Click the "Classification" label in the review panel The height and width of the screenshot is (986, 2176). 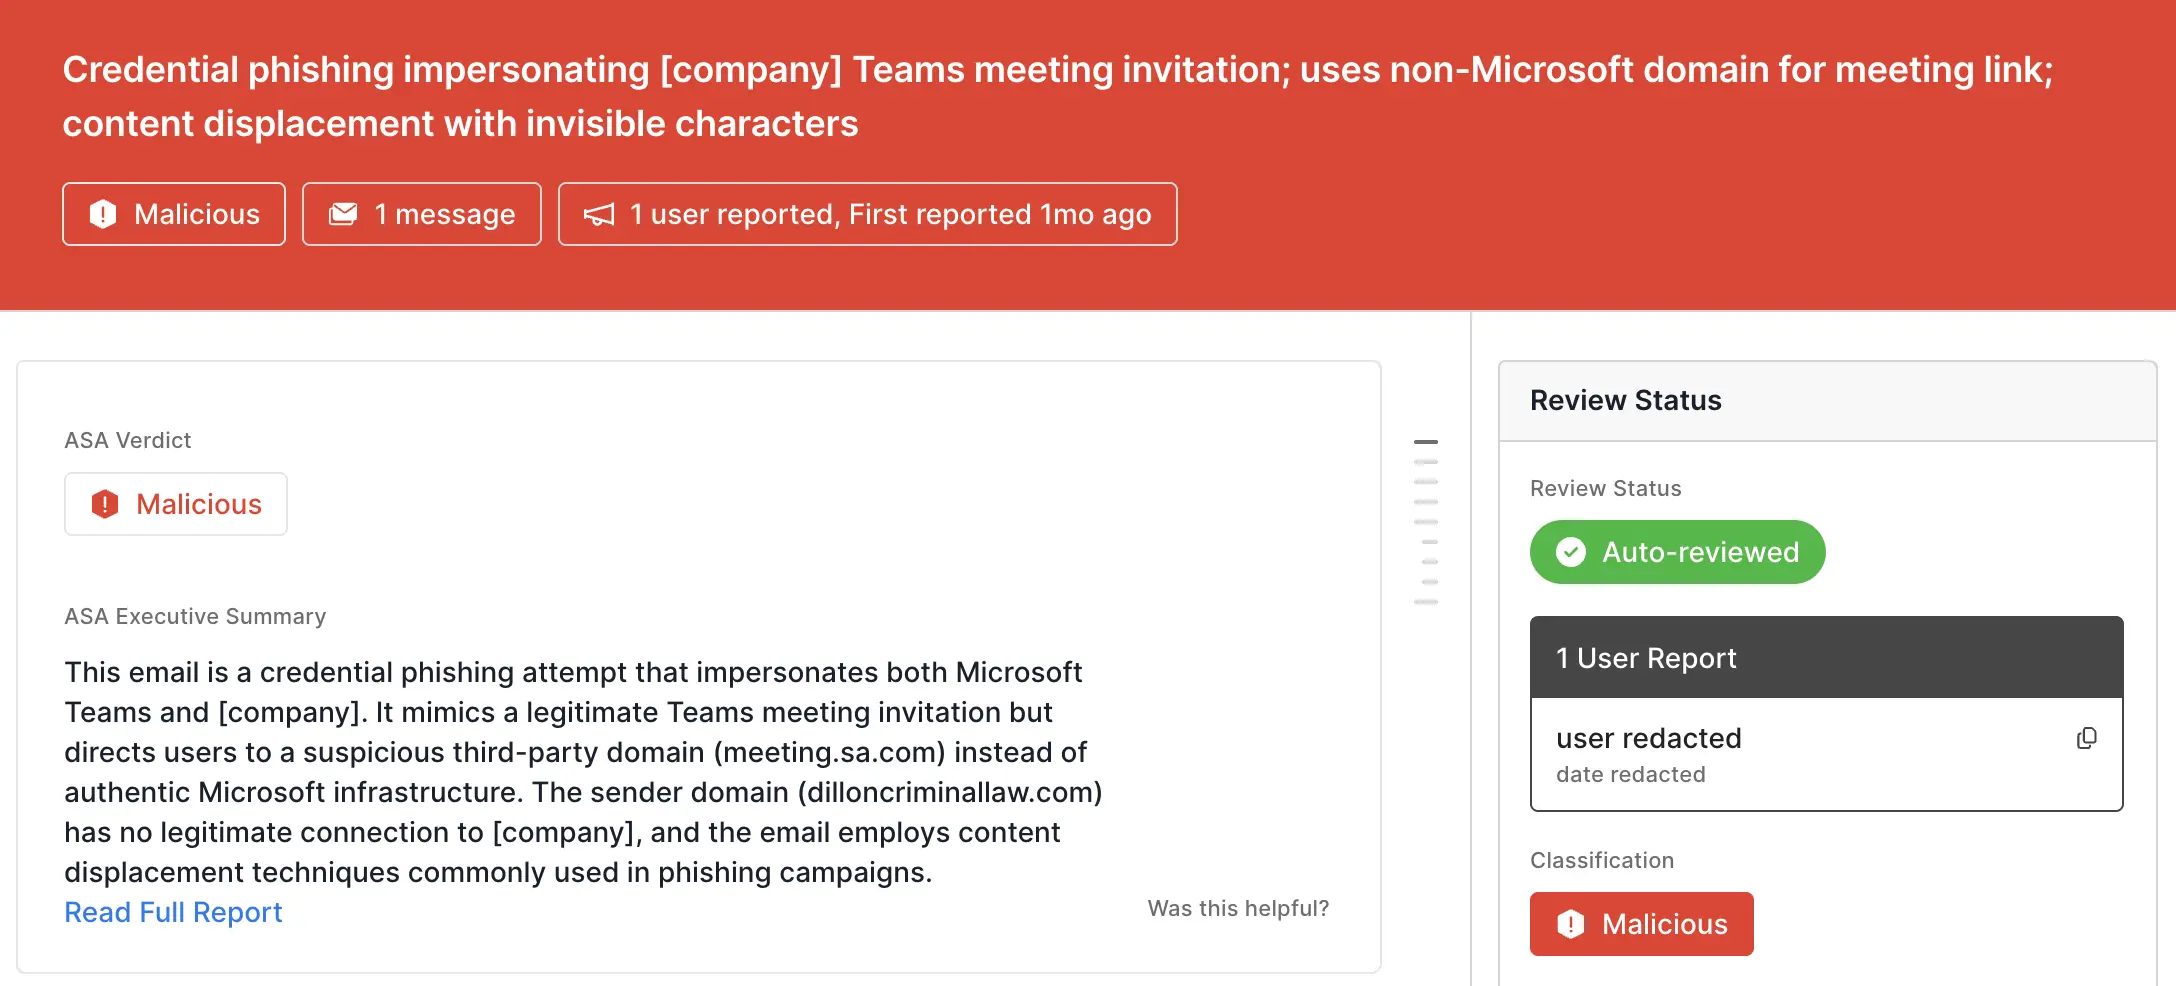pos(1601,860)
